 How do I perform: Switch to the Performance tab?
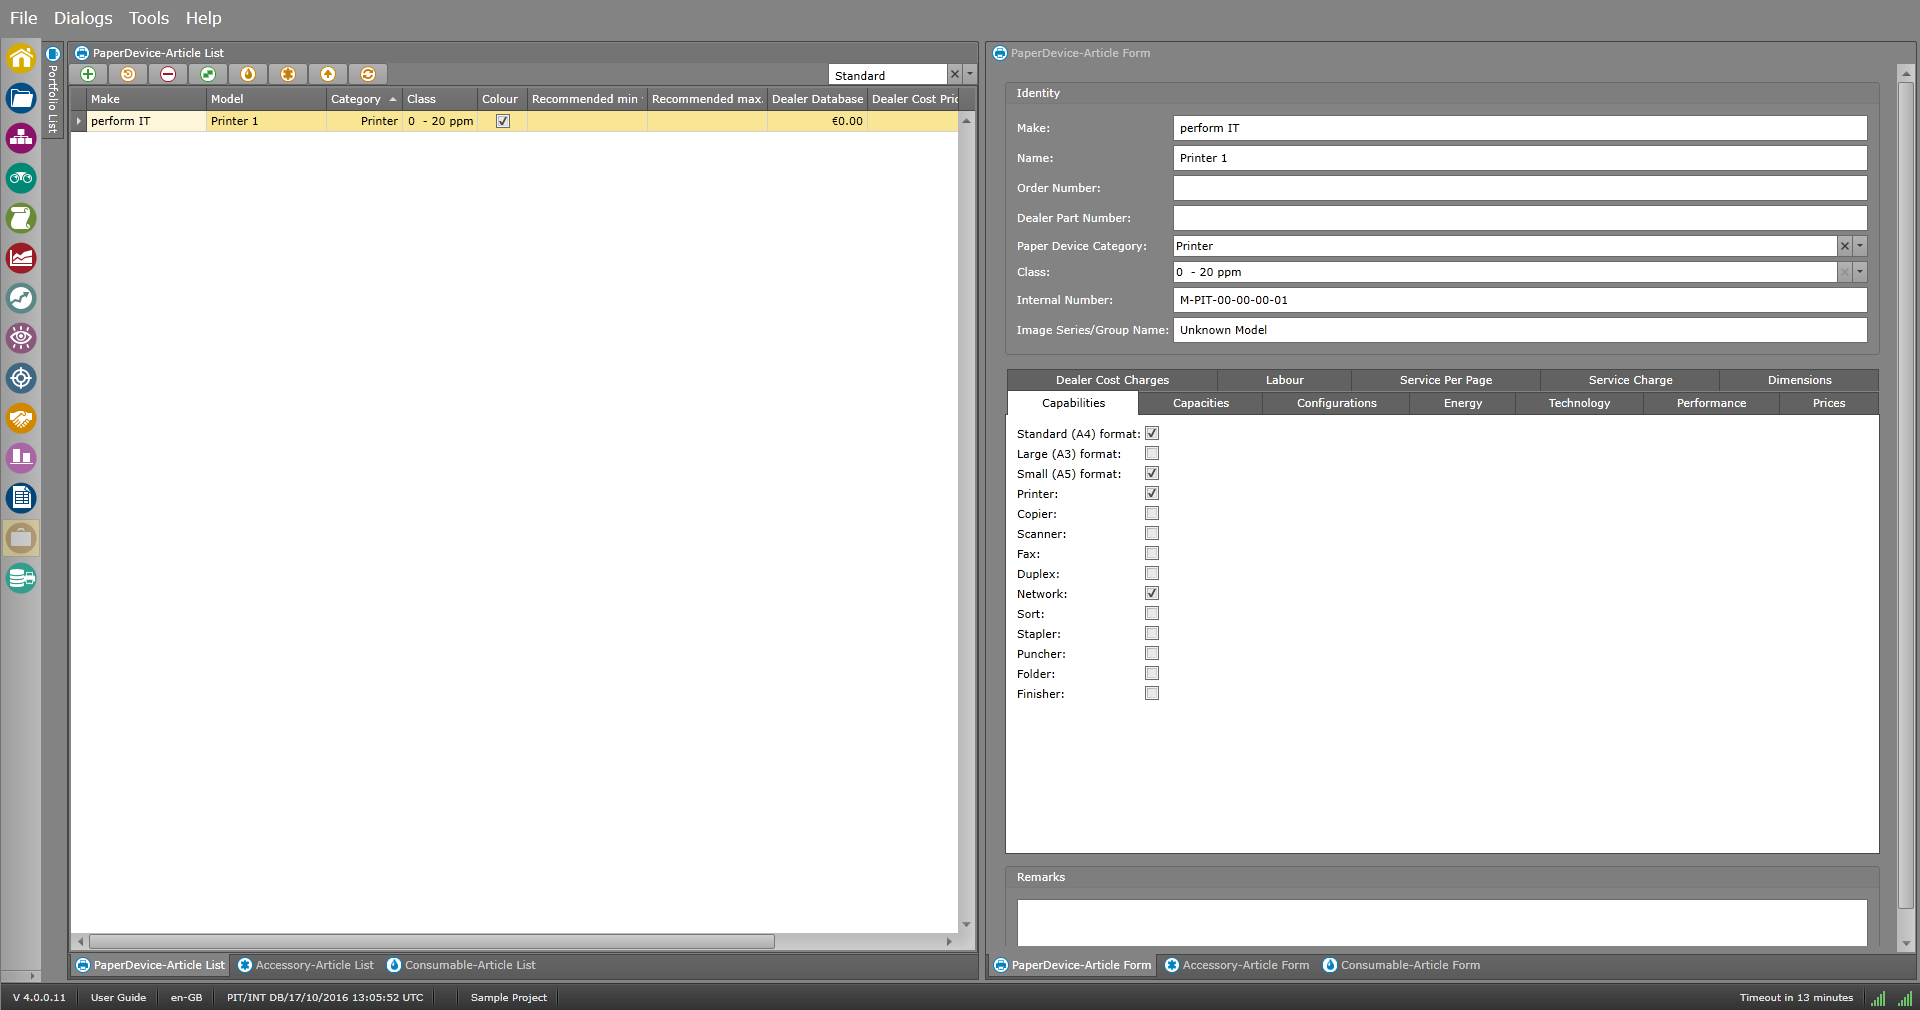(x=1711, y=403)
